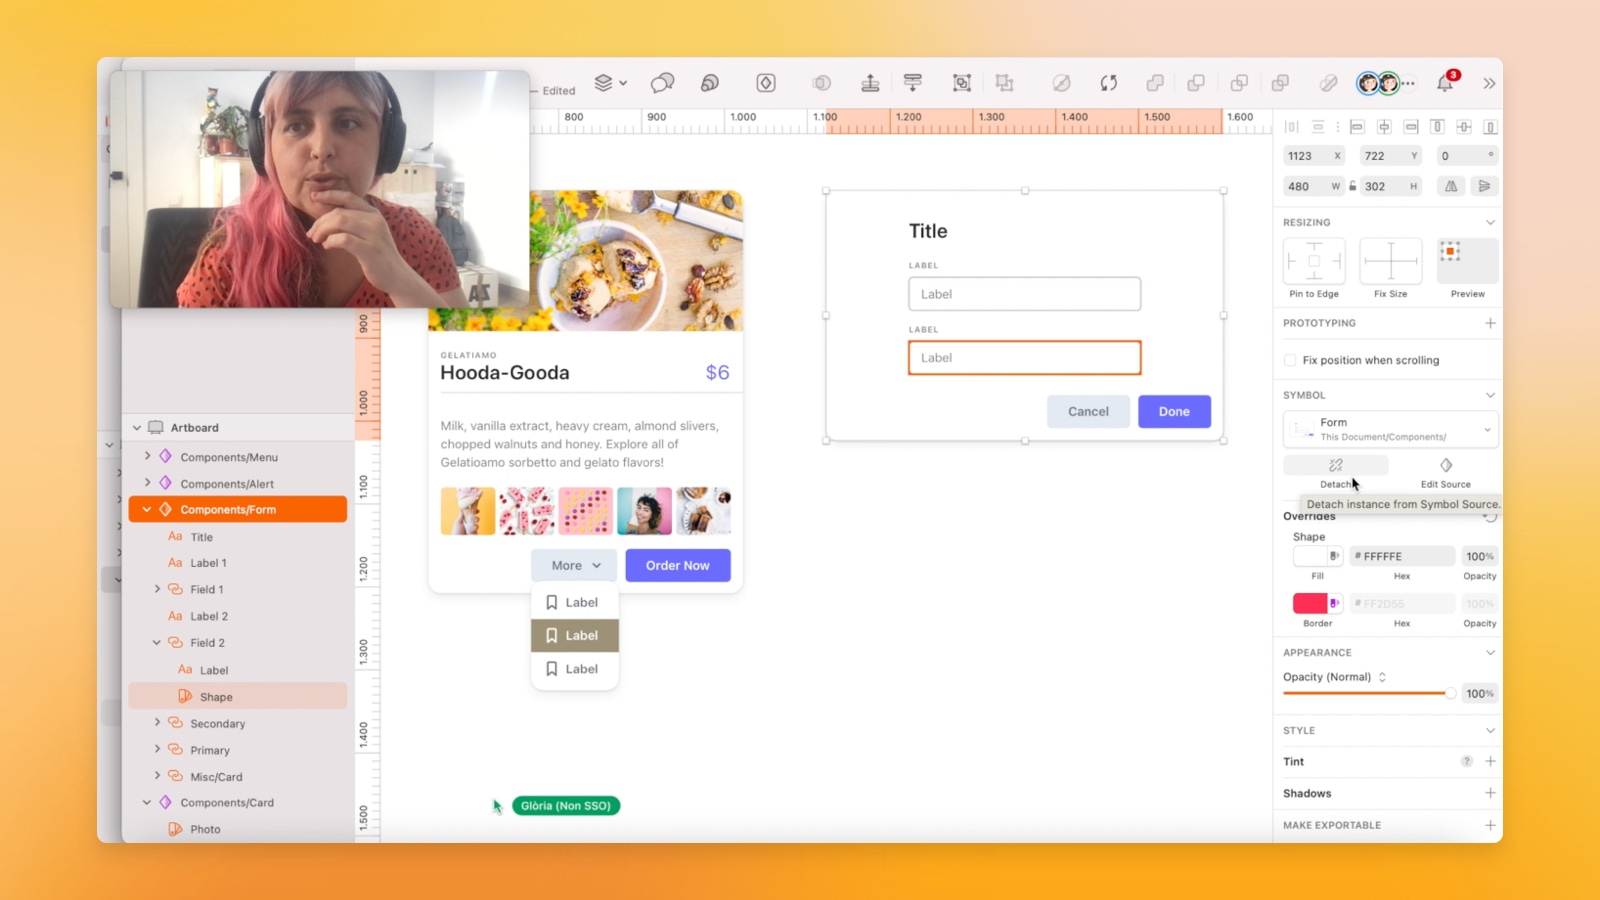Click the Edit Source diamond icon
This screenshot has width=1600, height=900.
[x=1446, y=466]
